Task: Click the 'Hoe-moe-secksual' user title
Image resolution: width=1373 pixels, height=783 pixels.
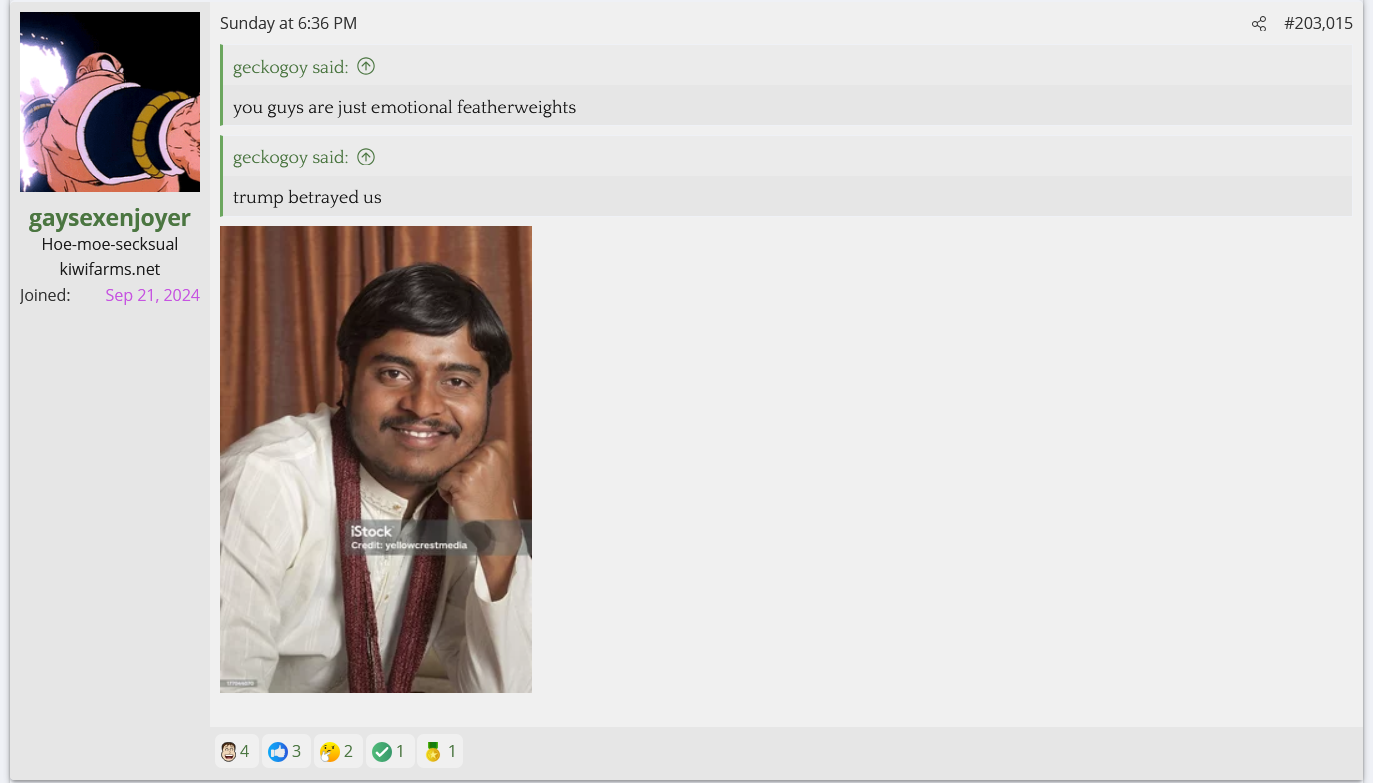Action: pyautogui.click(x=110, y=244)
